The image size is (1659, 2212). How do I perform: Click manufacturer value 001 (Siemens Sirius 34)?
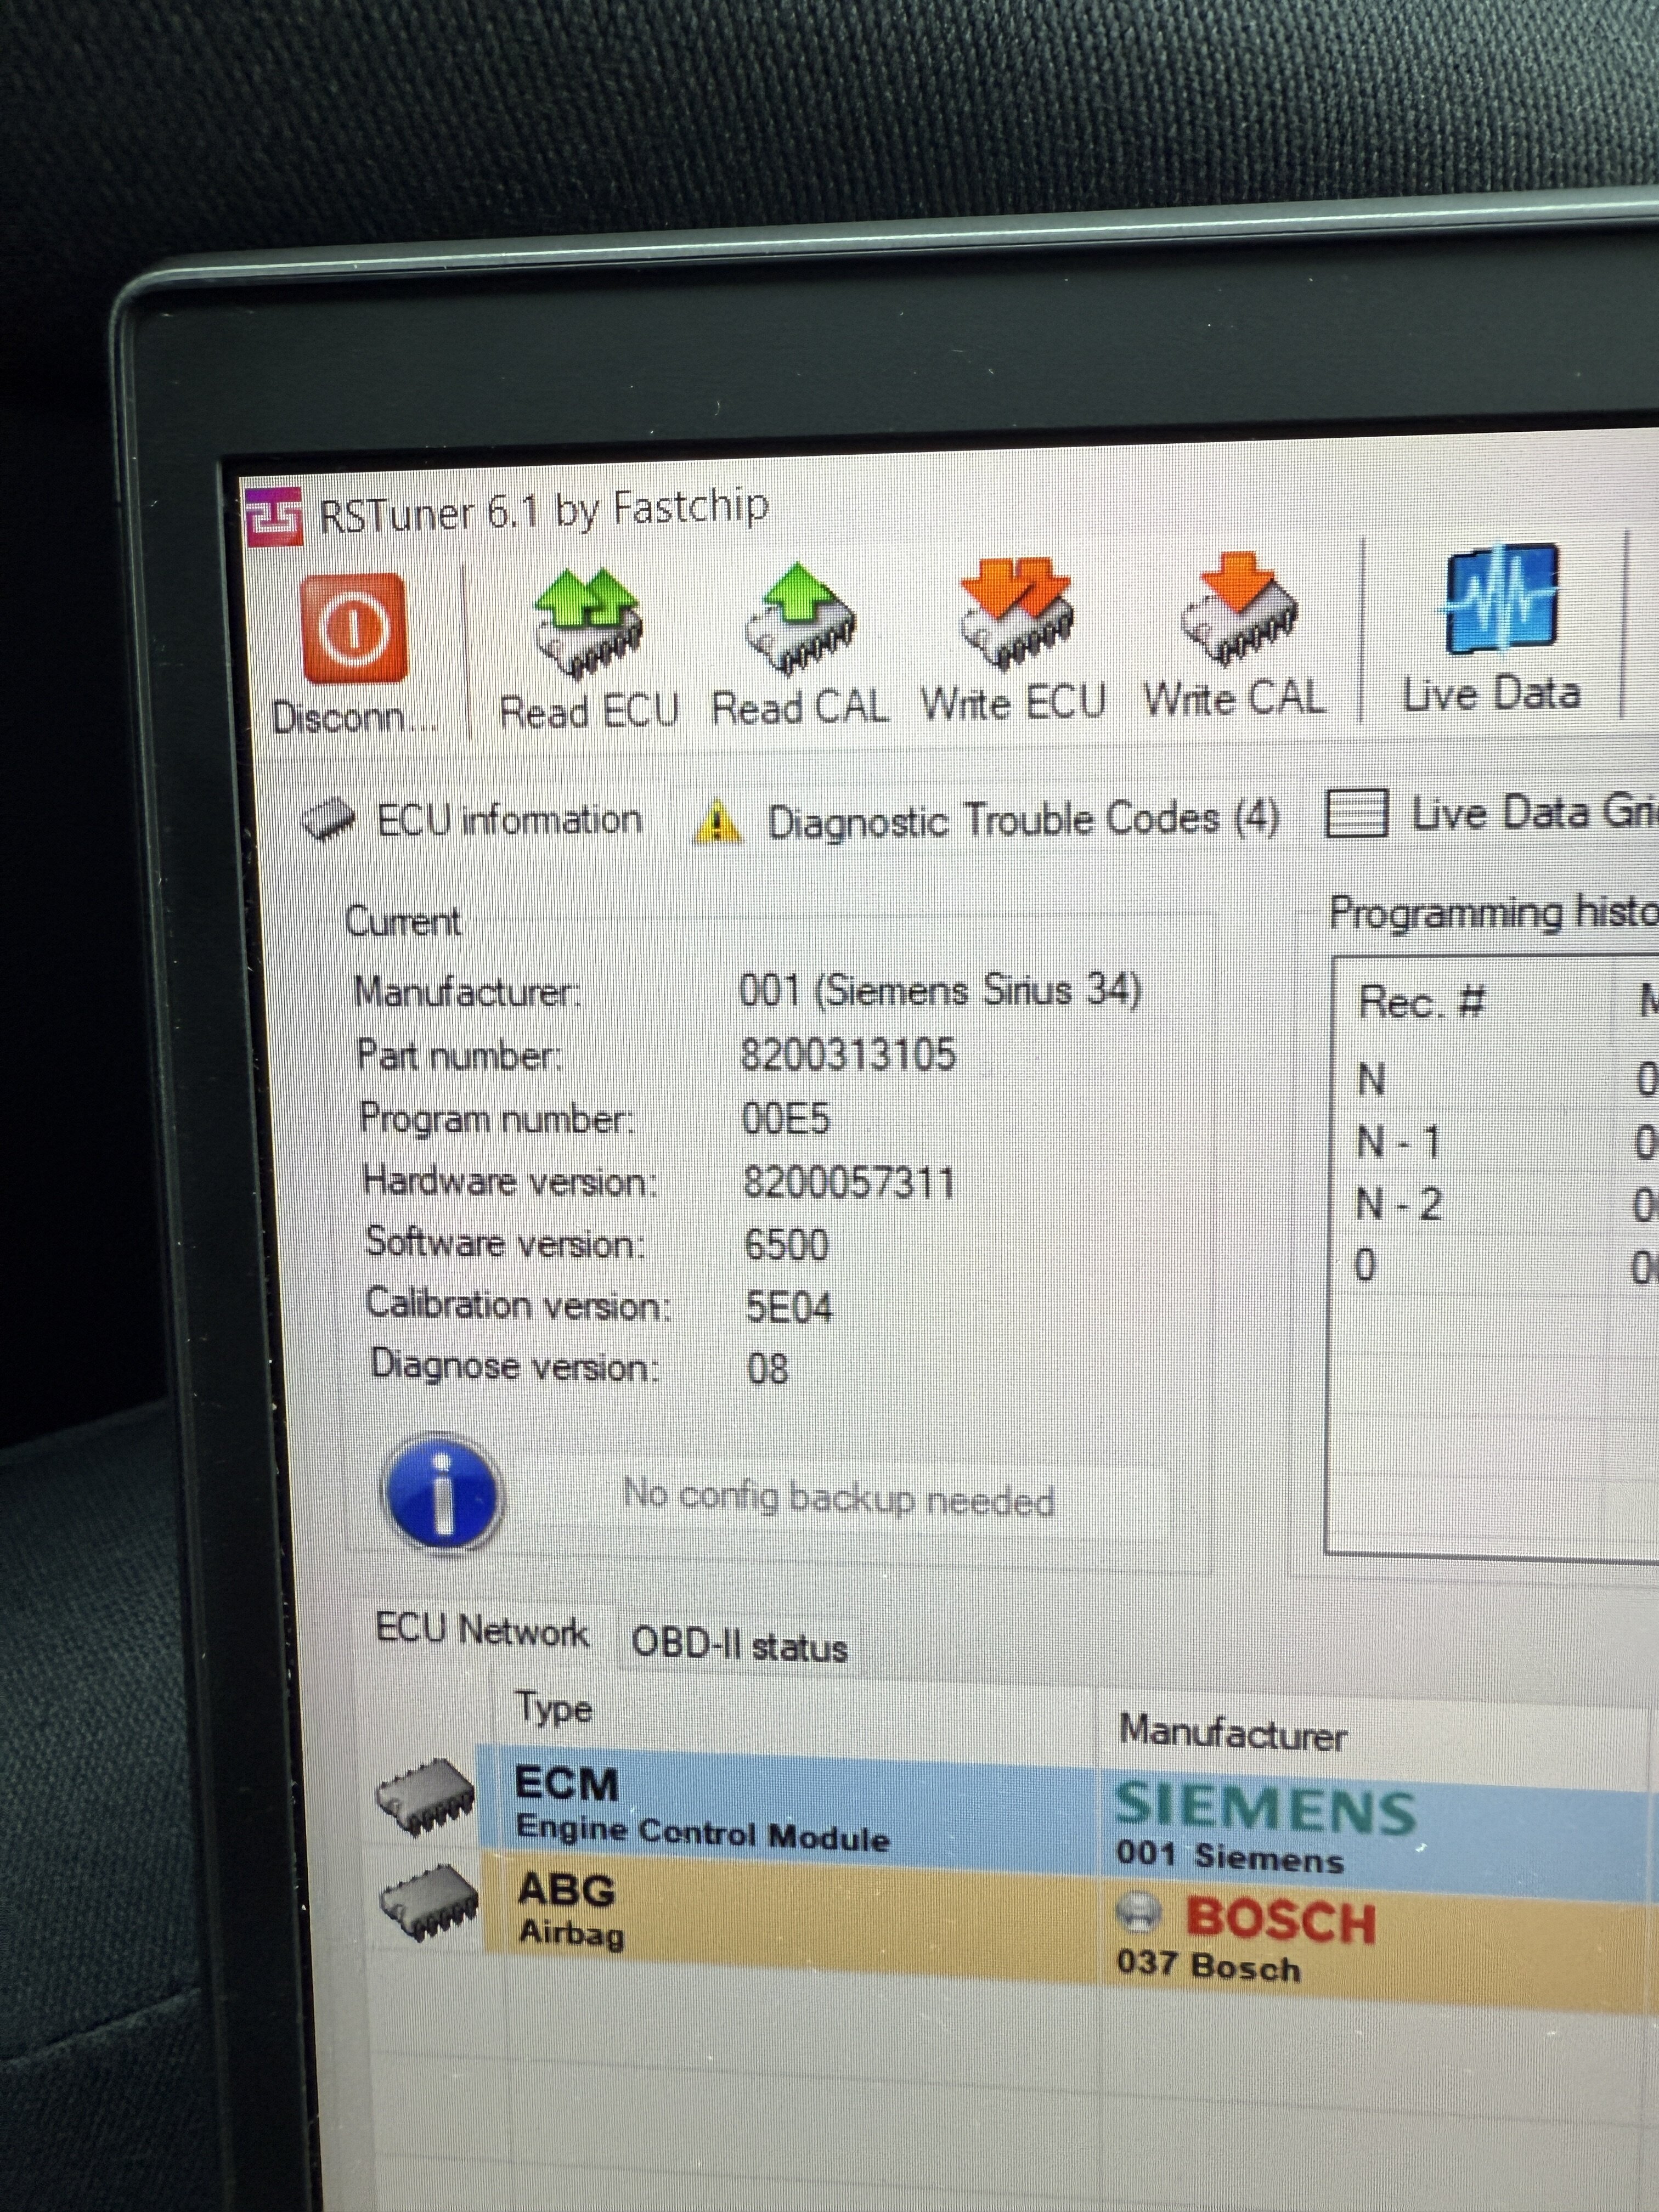pos(940,990)
